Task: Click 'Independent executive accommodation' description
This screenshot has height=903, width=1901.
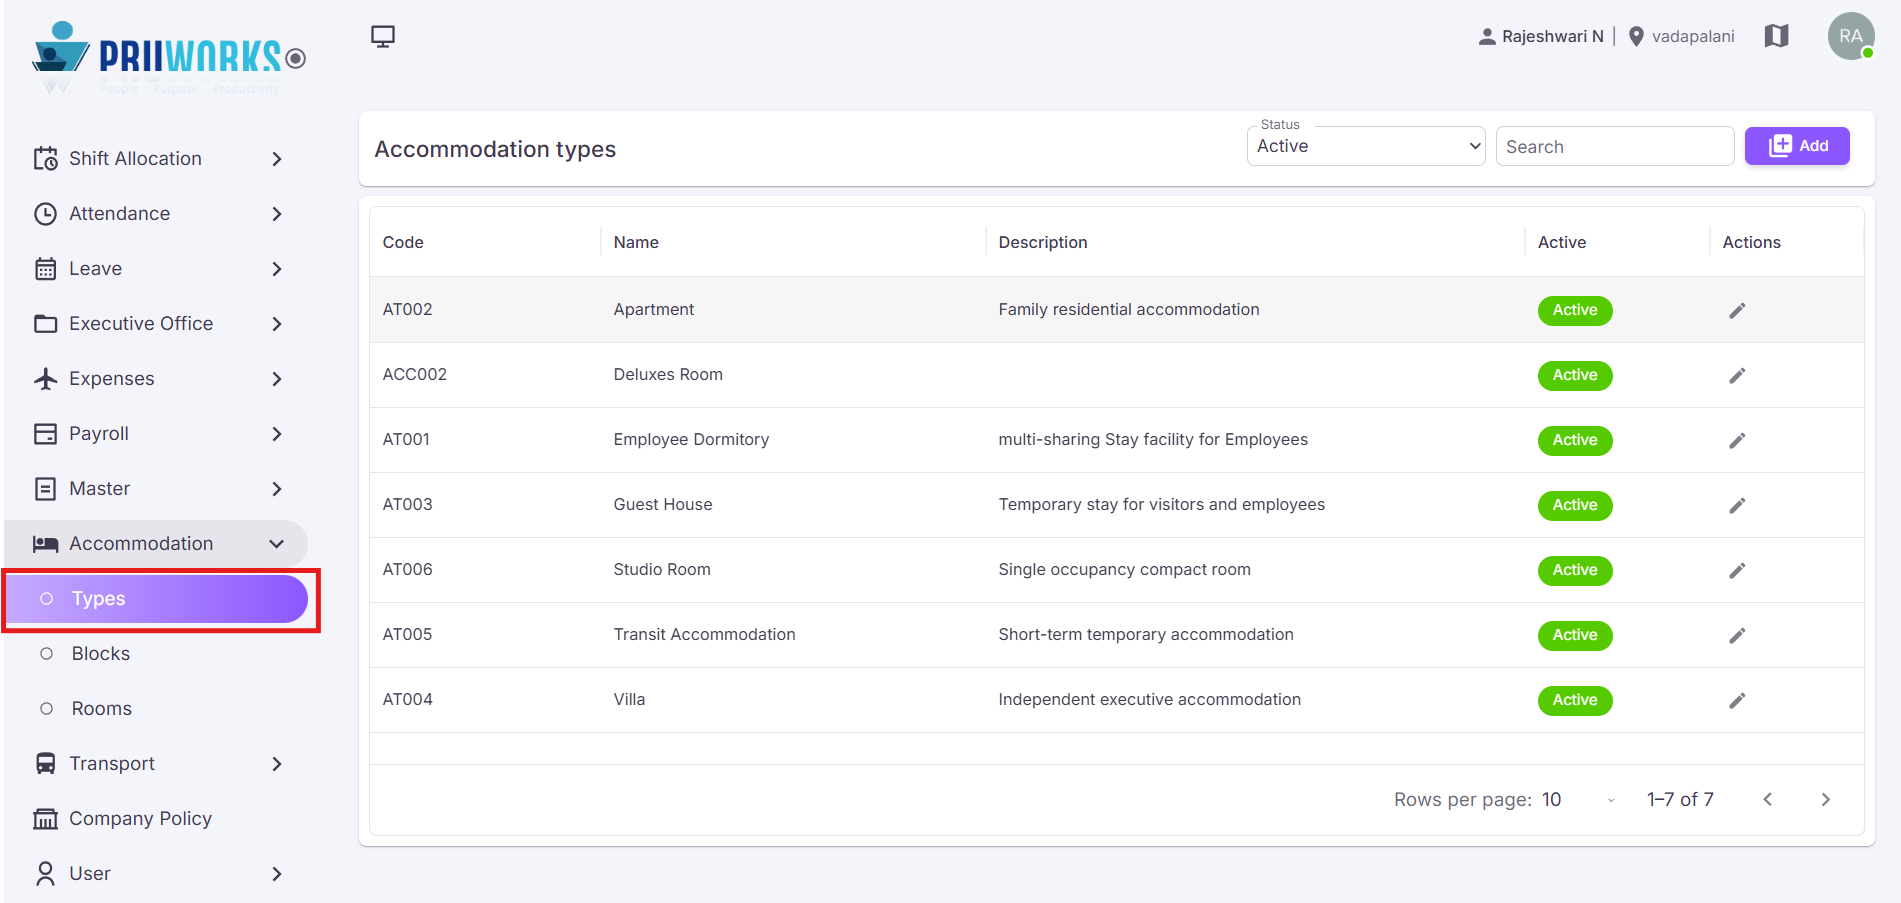Action: point(1149,700)
